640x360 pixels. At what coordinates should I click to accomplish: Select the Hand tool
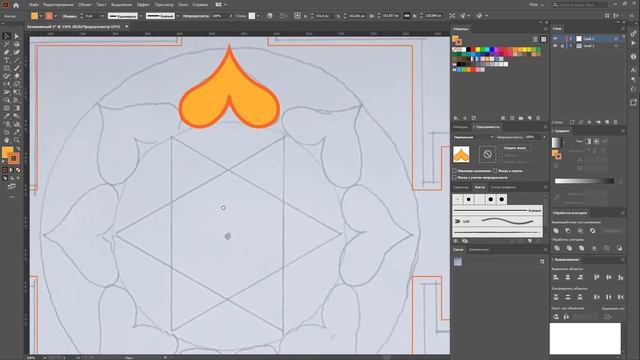pyautogui.click(x=7, y=140)
